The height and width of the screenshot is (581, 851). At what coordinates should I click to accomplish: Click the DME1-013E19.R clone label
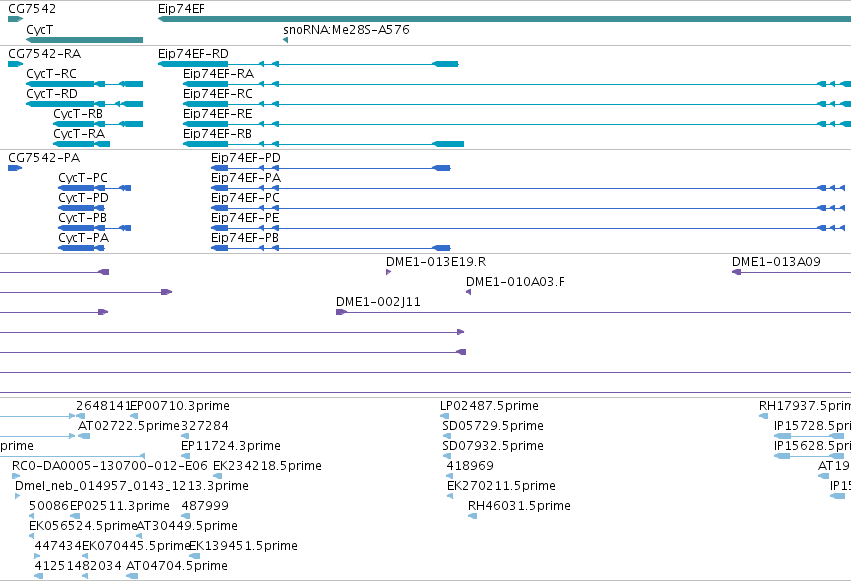tap(435, 261)
